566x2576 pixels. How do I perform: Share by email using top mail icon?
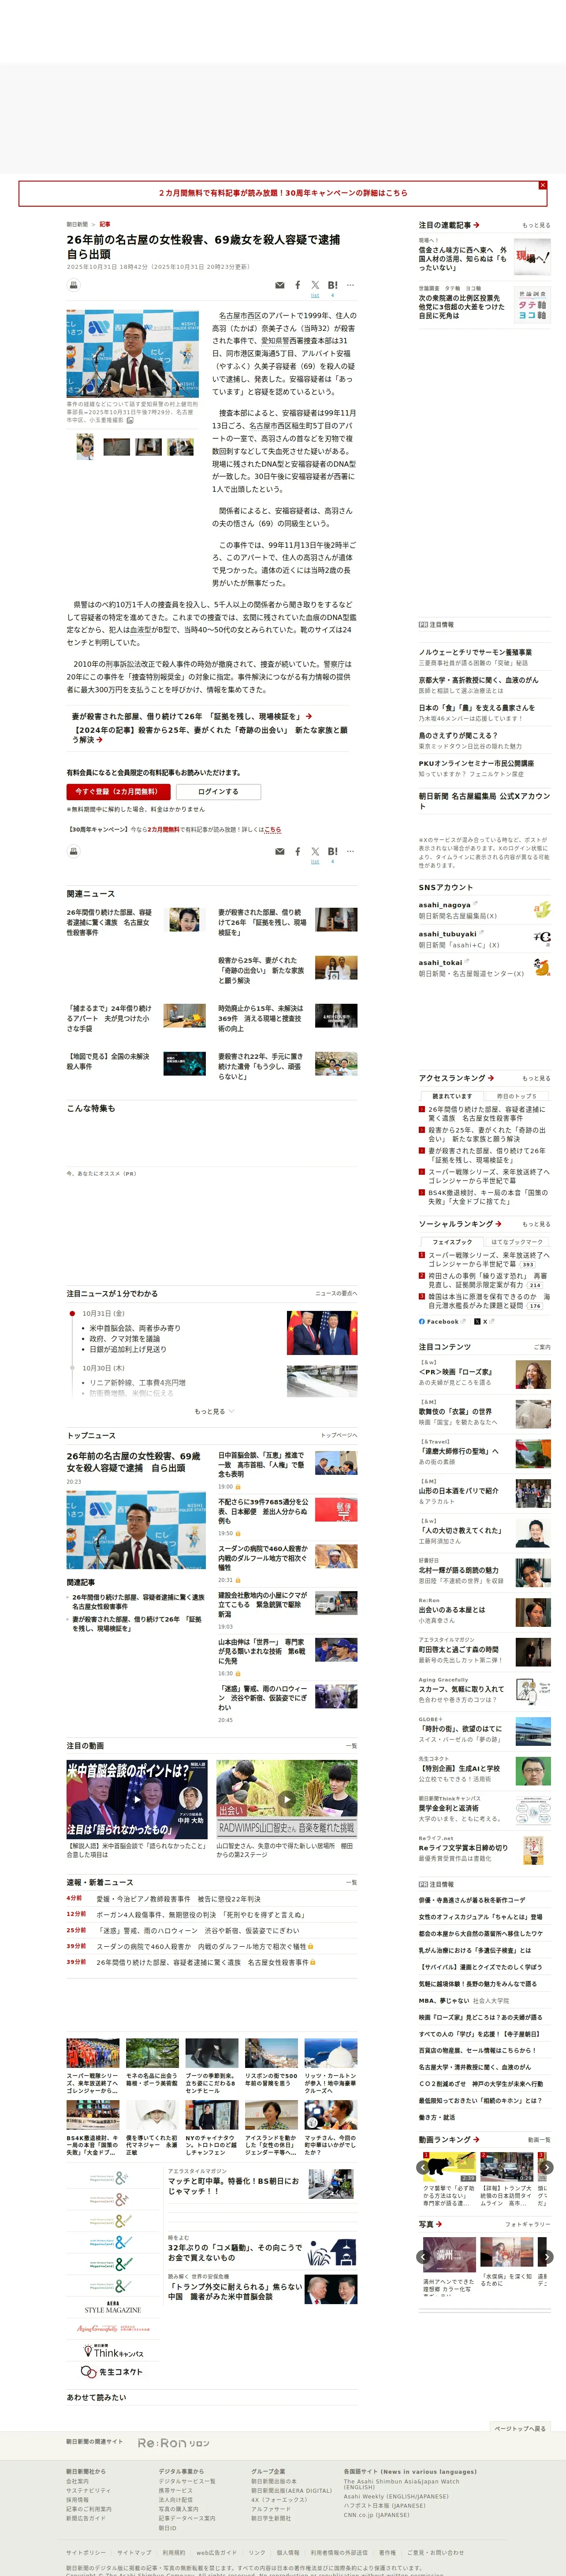[280, 285]
